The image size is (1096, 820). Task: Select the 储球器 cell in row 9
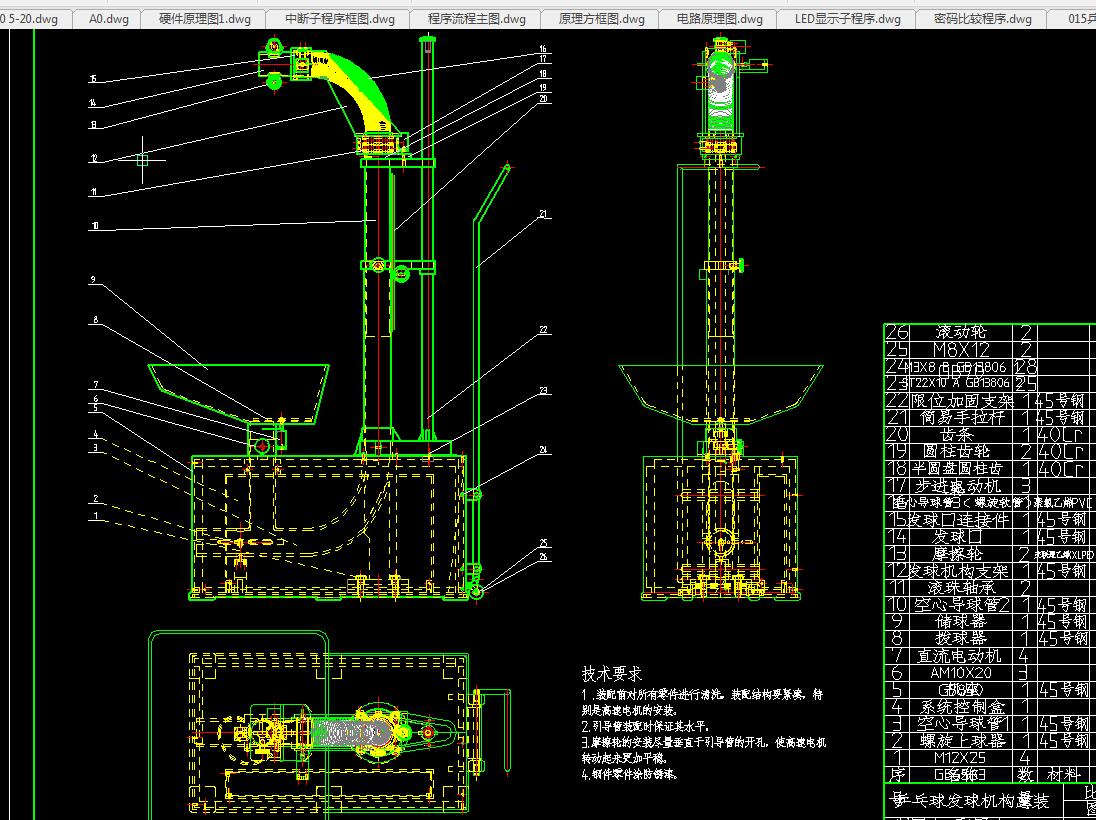[x=960, y=621]
